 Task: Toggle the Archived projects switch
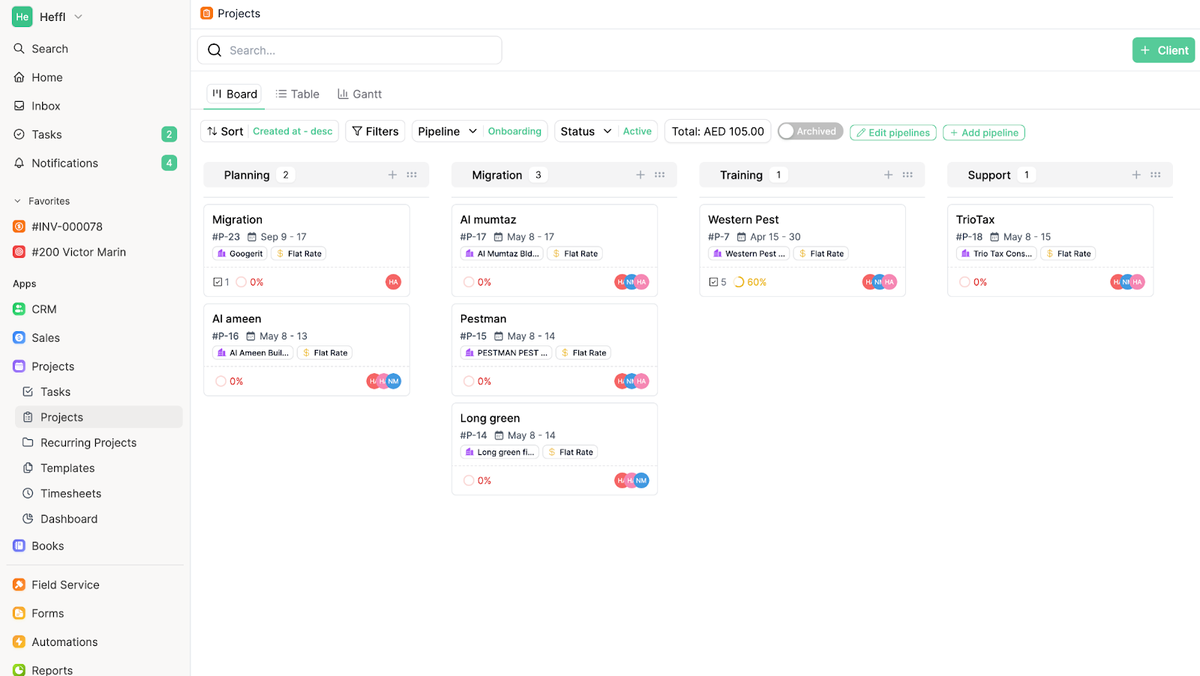click(x=810, y=131)
